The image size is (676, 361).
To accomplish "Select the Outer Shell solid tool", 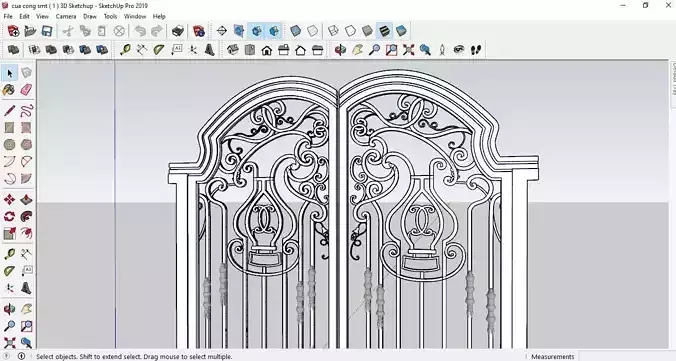I will [x=13, y=50].
